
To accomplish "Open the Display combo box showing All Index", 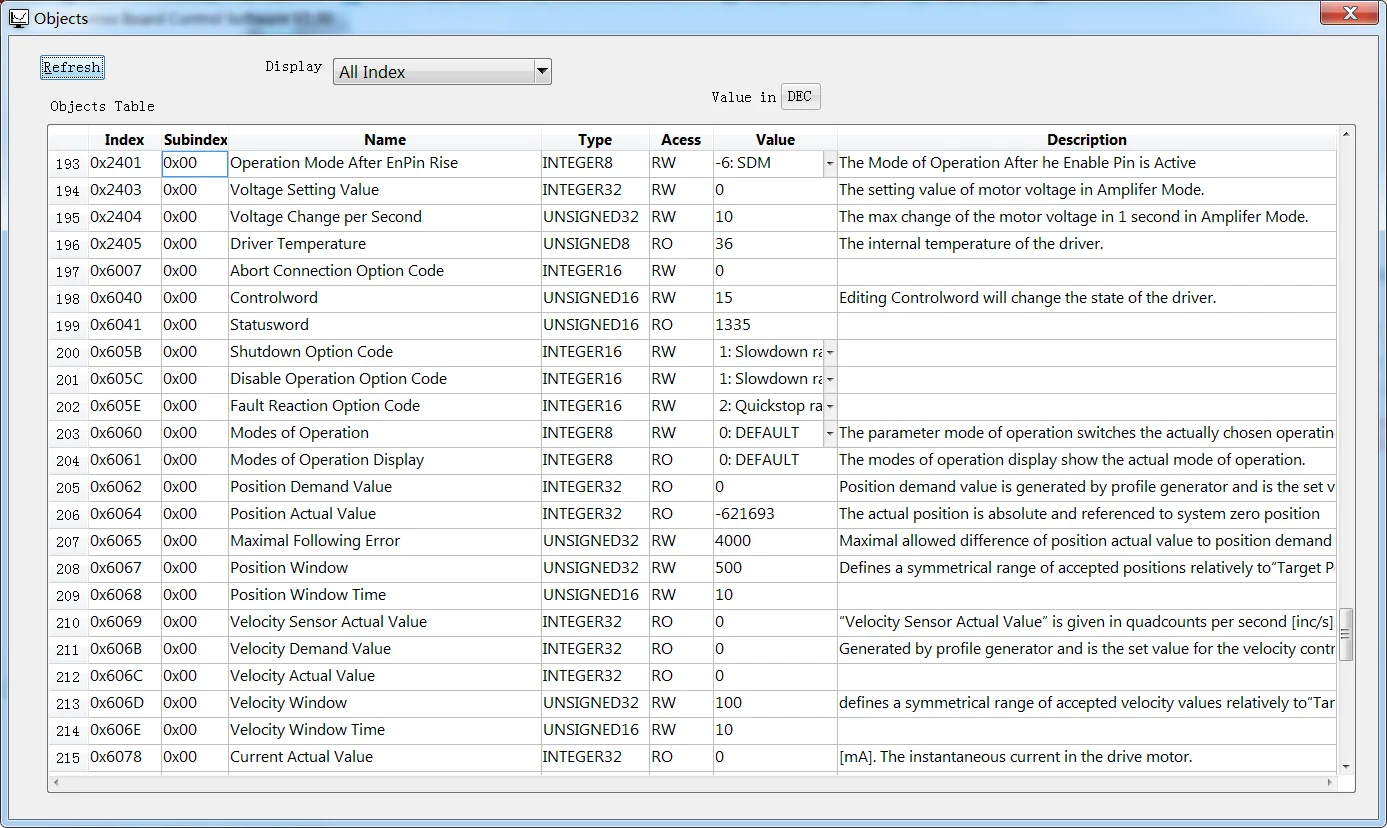I will [x=442, y=71].
